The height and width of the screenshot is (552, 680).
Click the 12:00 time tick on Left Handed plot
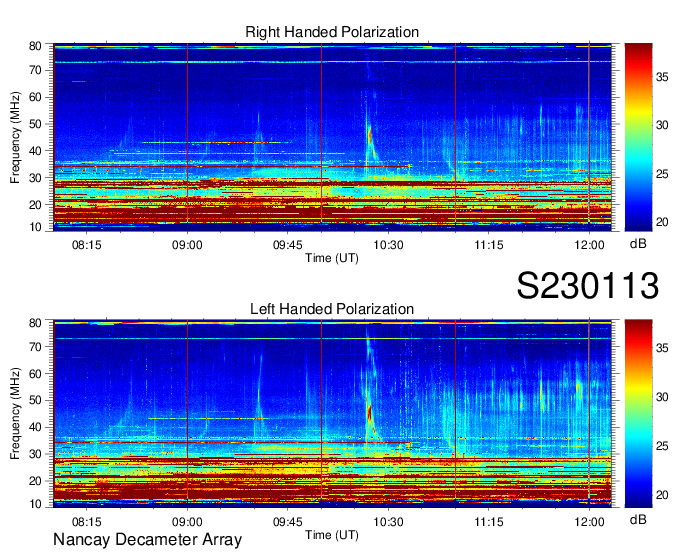pyautogui.click(x=589, y=521)
